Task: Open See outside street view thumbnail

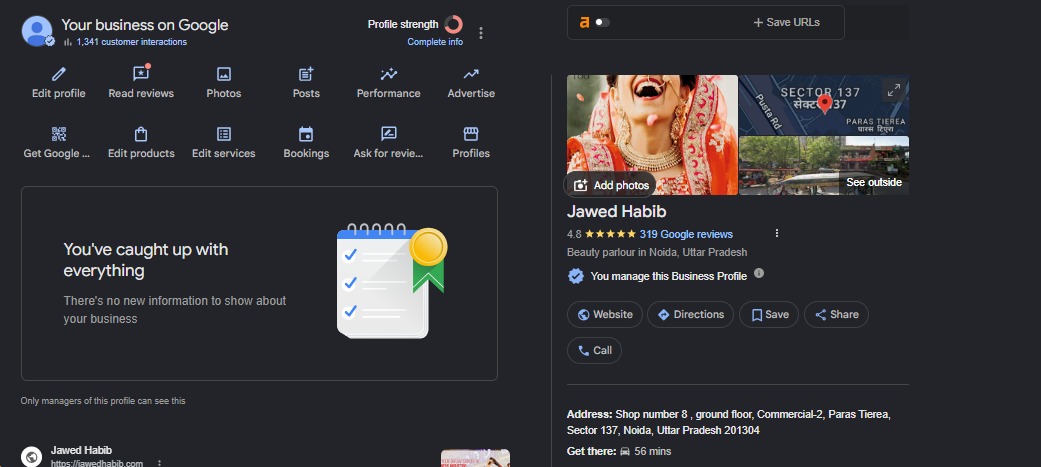Action: [823, 165]
